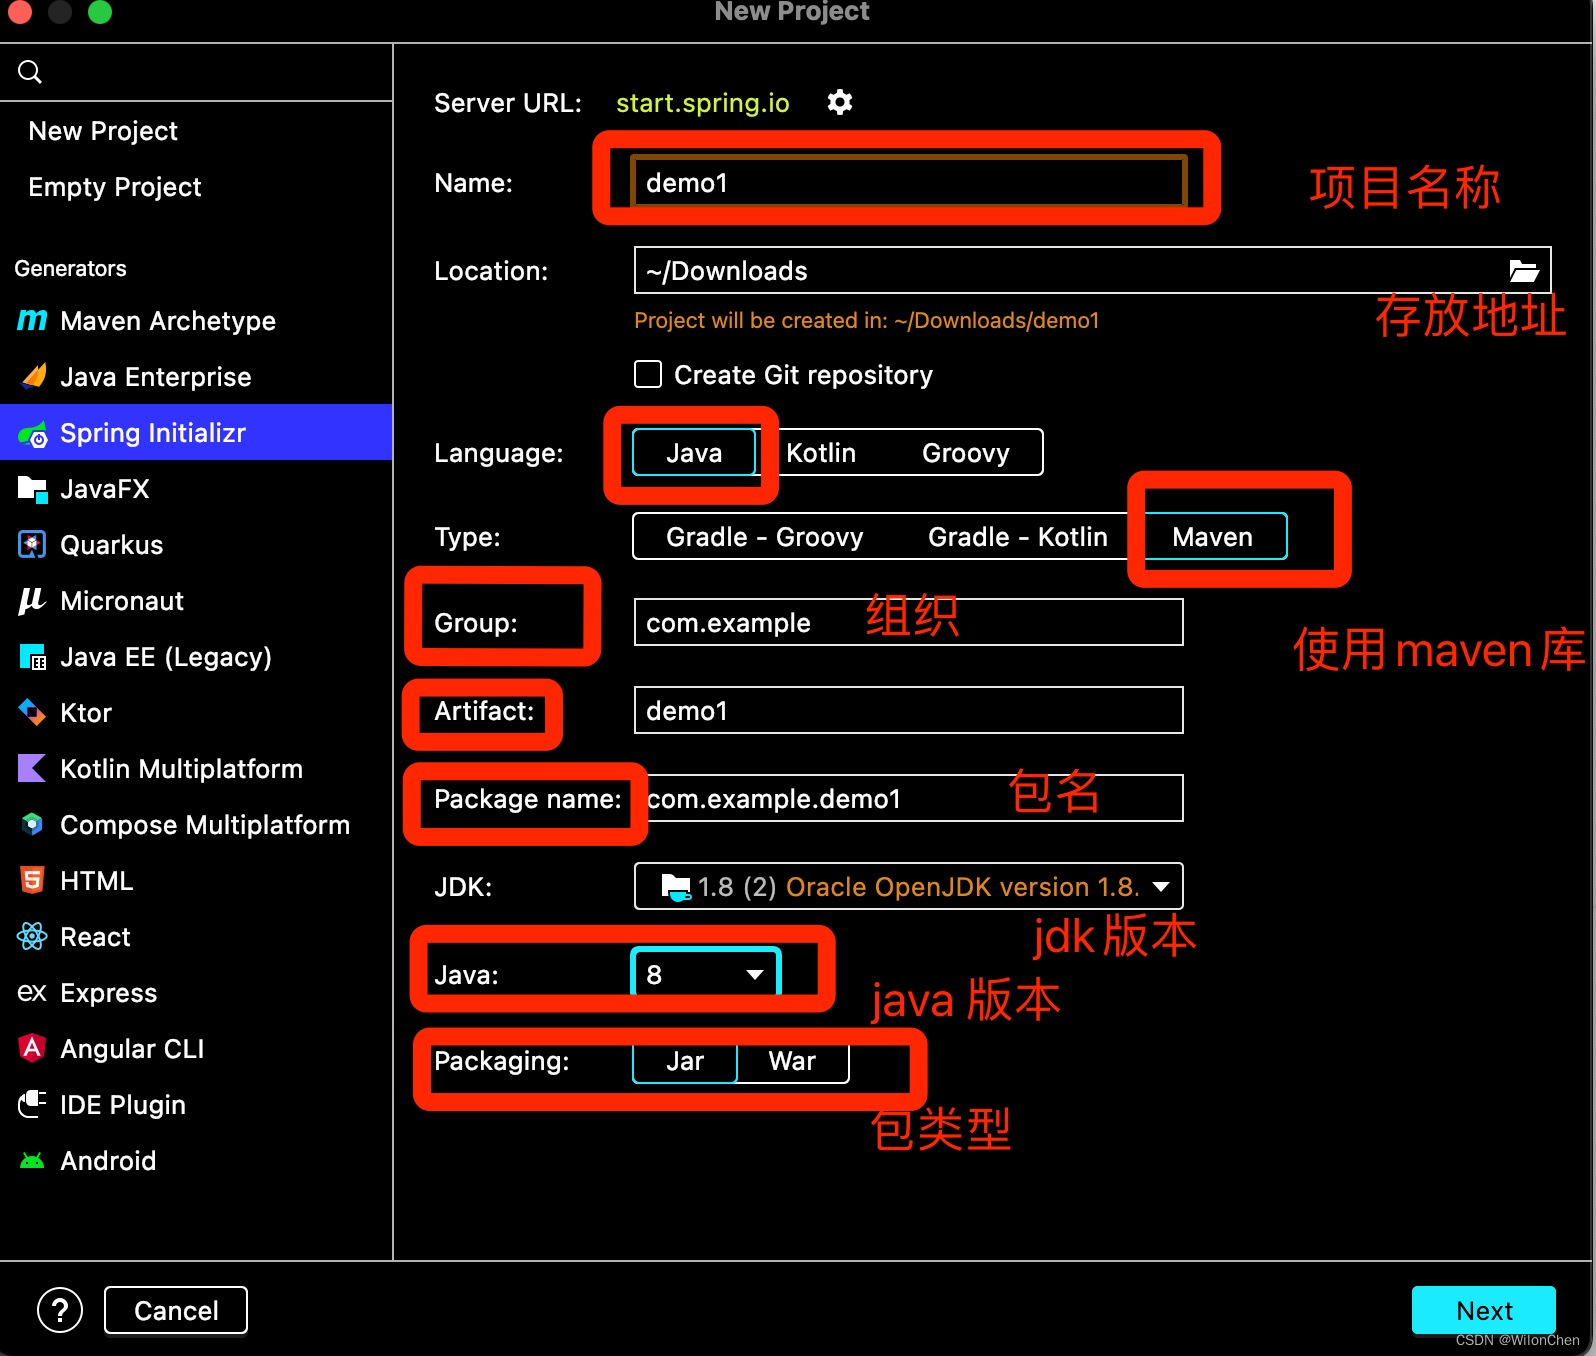Click the Java Enterprise icon
Image resolution: width=1596 pixels, height=1356 pixels.
coord(33,376)
